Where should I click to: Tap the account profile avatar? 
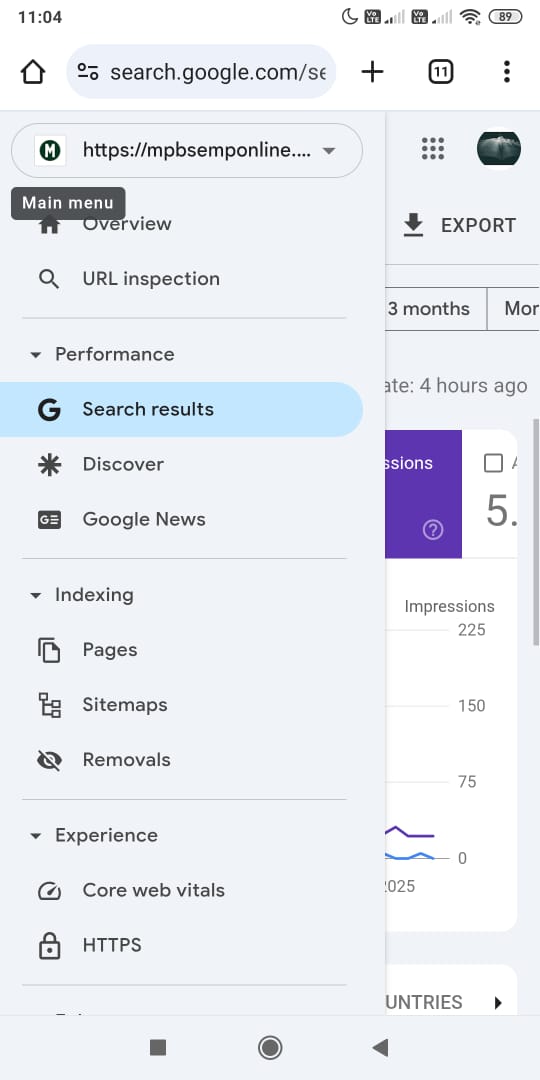click(x=499, y=149)
